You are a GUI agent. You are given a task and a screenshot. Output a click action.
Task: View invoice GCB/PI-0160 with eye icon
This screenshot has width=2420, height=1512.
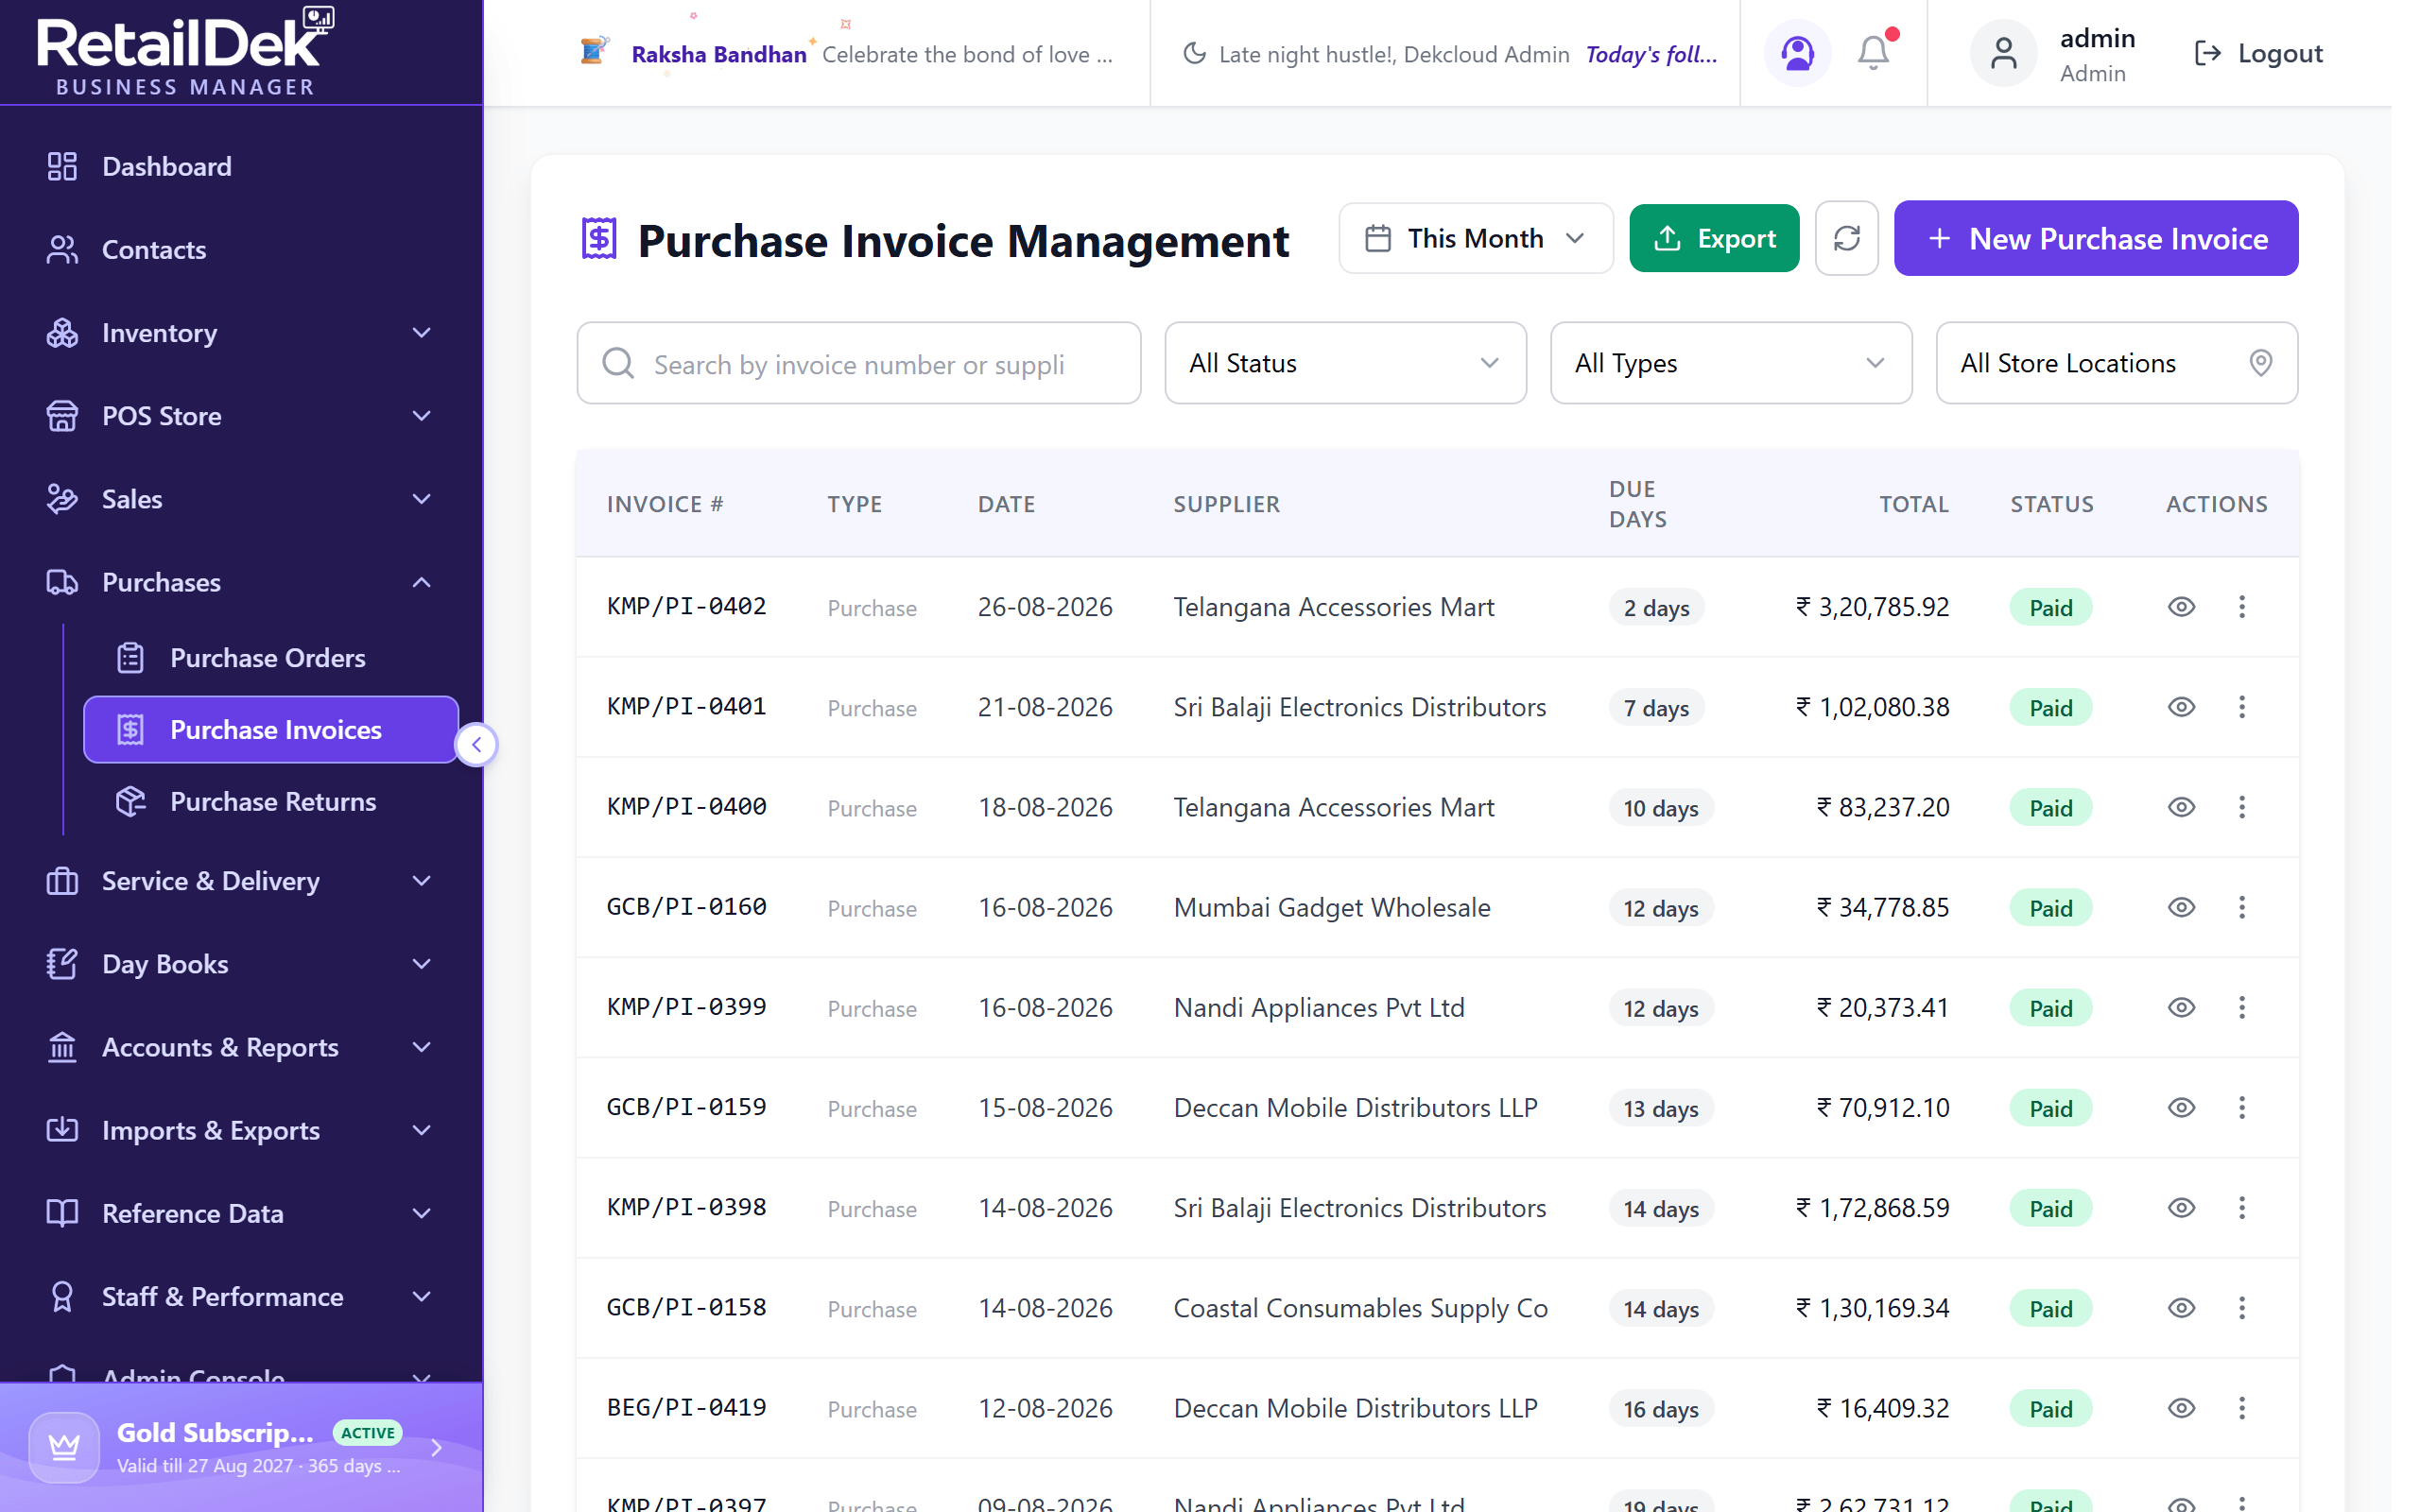2181,907
